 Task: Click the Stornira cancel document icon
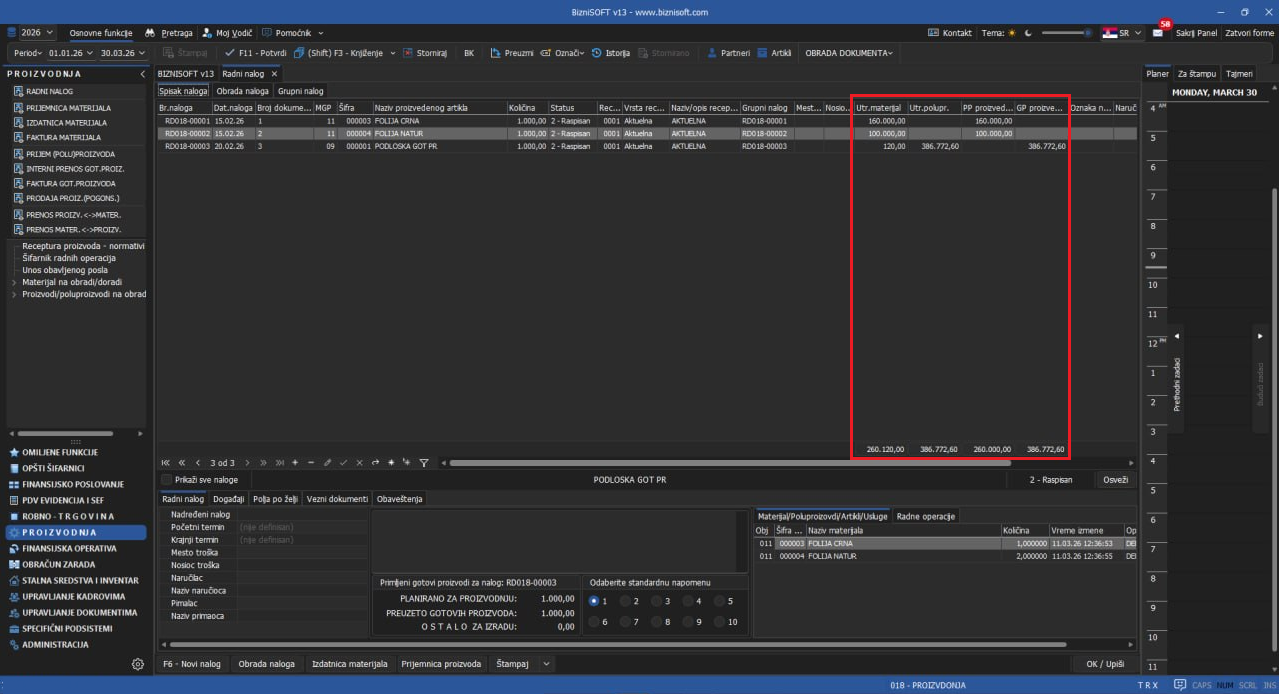pyautogui.click(x=408, y=53)
